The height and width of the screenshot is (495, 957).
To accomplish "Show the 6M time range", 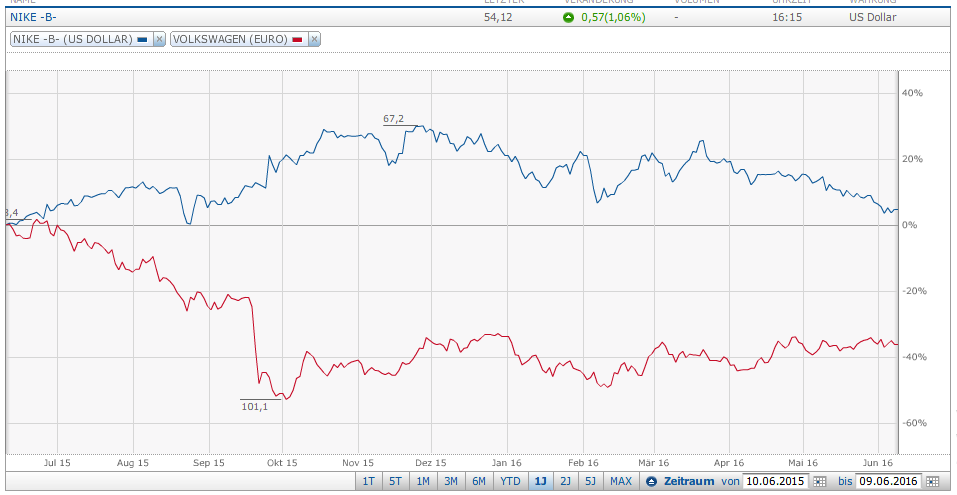I will 480,482.
